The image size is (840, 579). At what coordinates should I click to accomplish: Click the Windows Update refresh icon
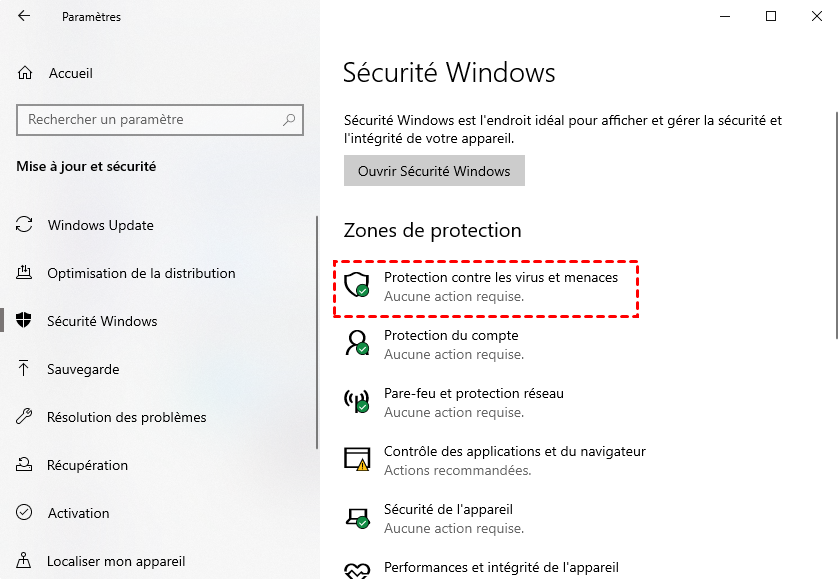[x=25, y=225]
